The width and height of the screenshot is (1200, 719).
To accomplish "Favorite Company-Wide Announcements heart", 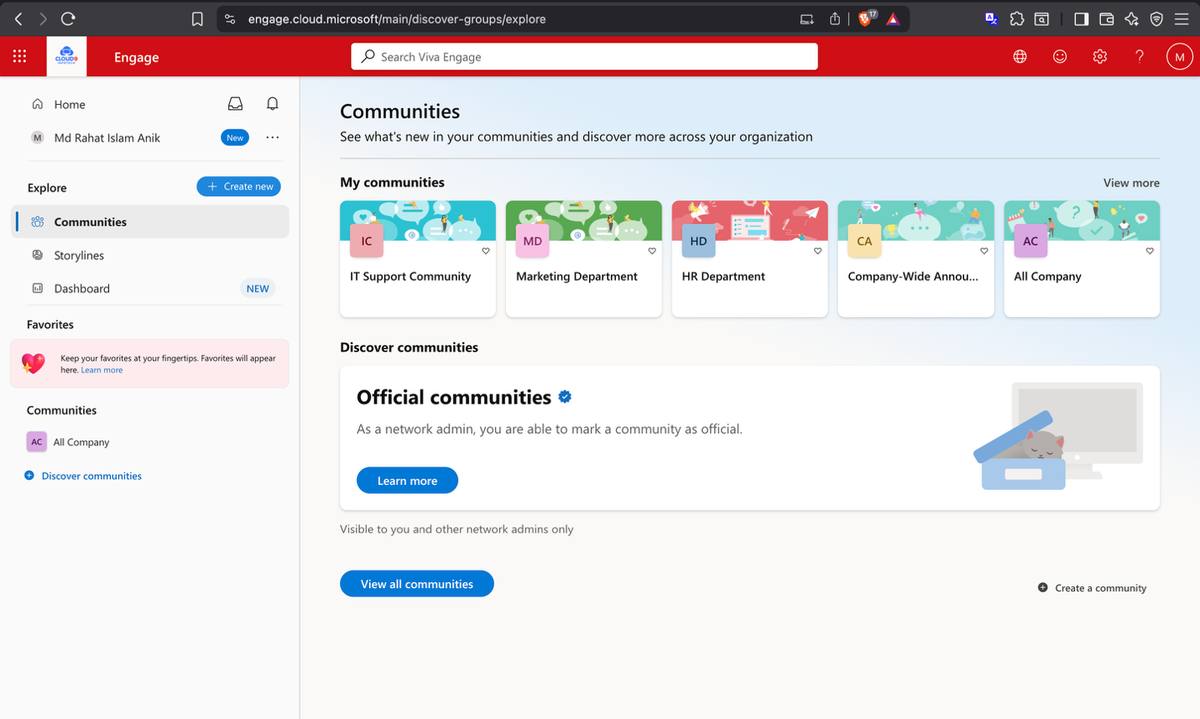I will 984,251.
